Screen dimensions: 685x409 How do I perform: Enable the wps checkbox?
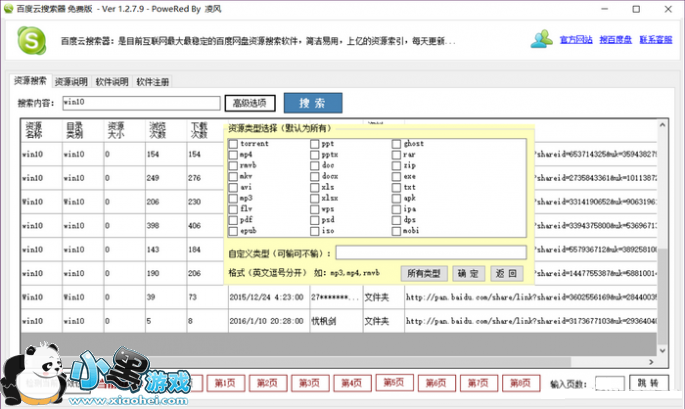[x=315, y=209]
